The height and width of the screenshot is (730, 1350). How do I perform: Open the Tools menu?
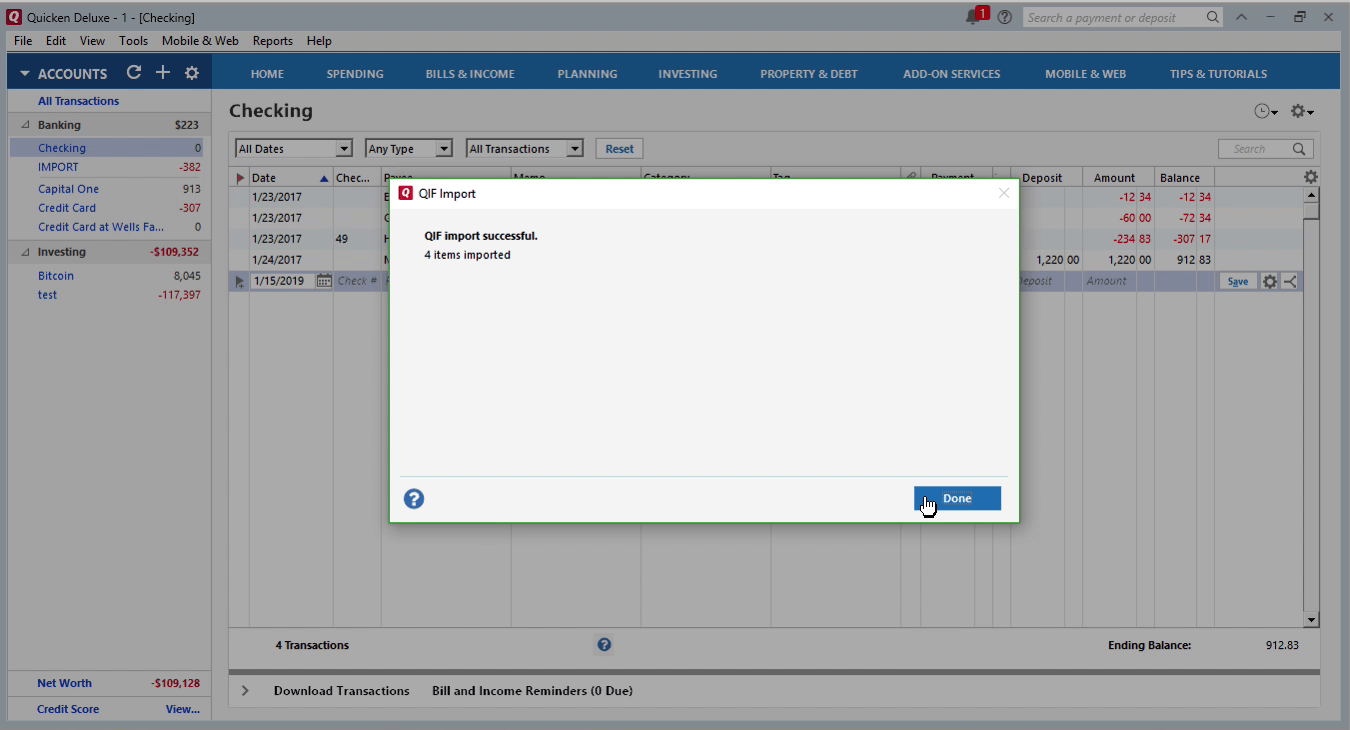(x=133, y=41)
